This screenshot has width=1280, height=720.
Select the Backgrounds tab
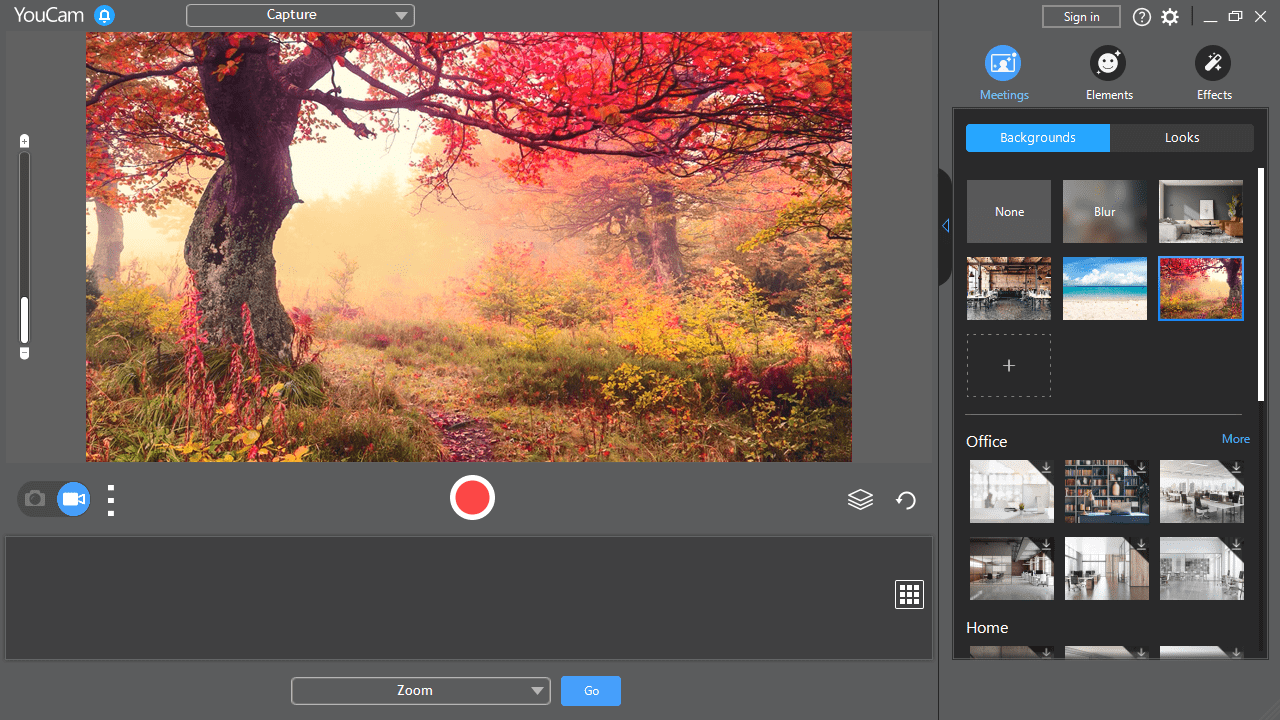coord(1038,138)
